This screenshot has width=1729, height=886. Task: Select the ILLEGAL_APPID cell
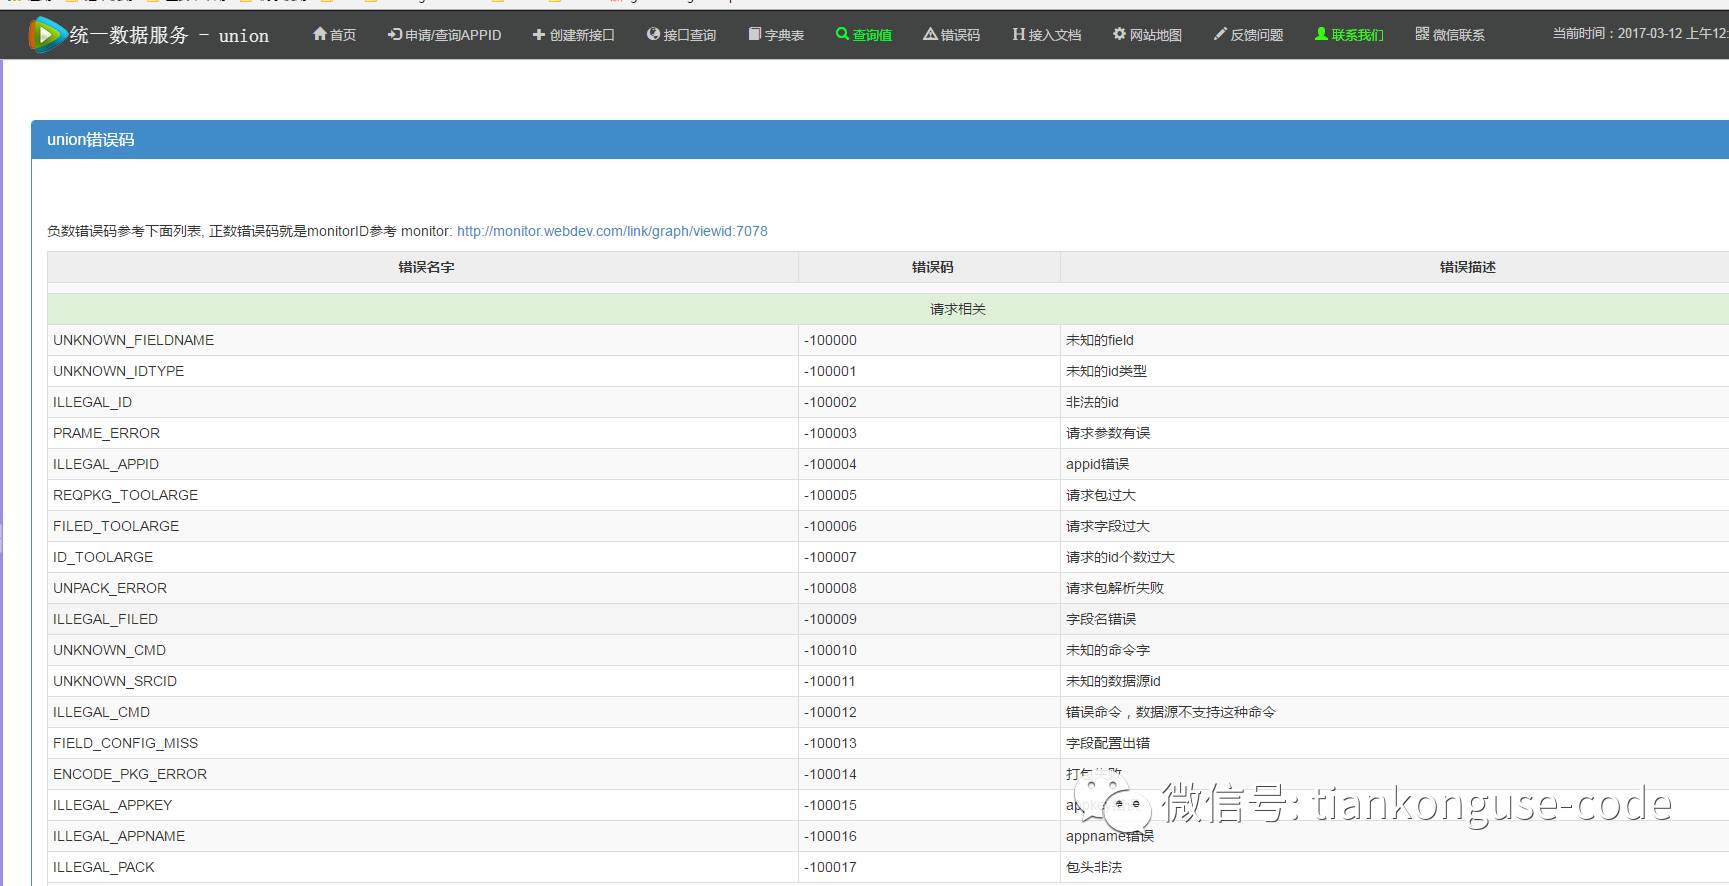point(423,464)
